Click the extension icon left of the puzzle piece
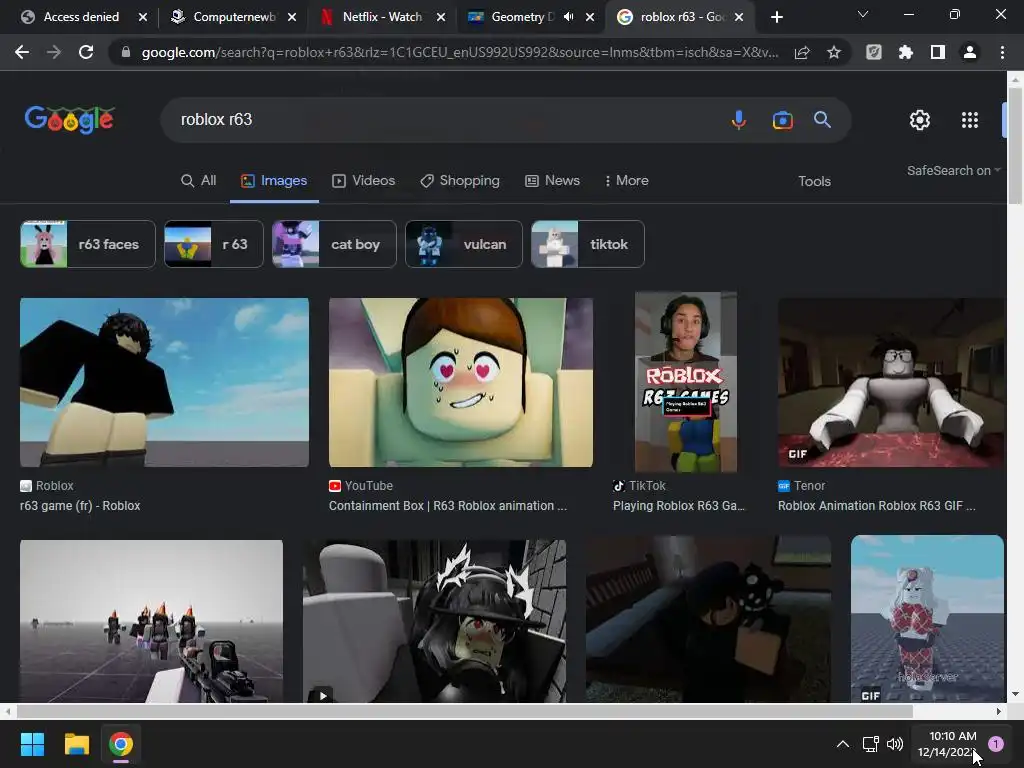 [x=874, y=52]
